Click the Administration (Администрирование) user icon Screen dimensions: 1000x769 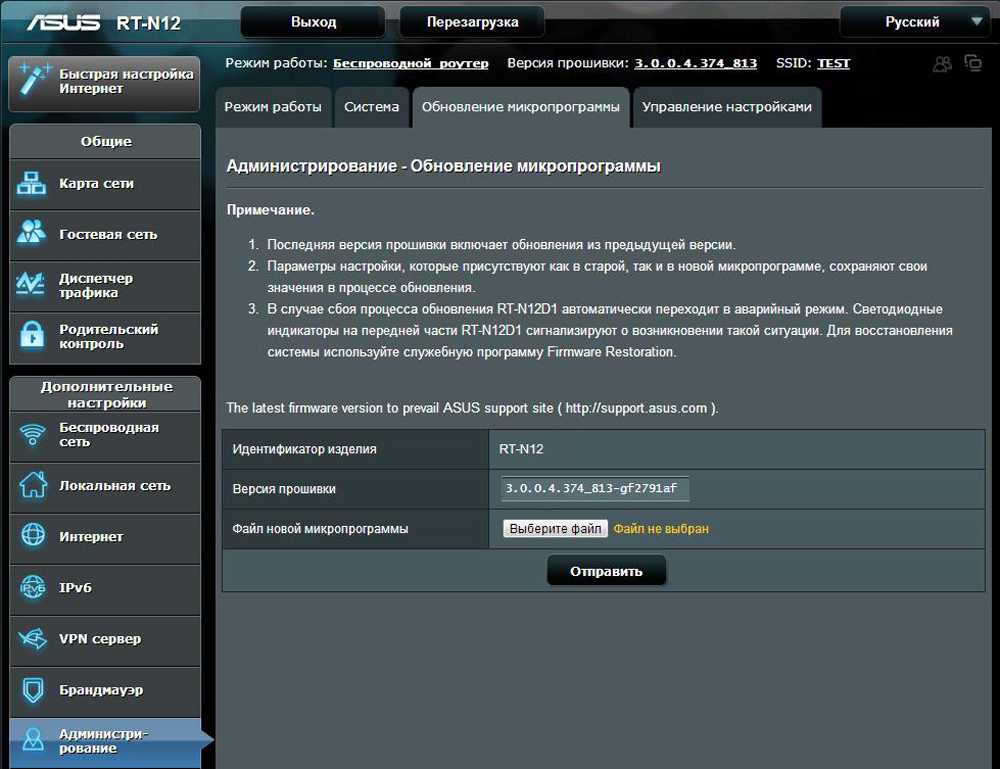pyautogui.click(x=33, y=740)
